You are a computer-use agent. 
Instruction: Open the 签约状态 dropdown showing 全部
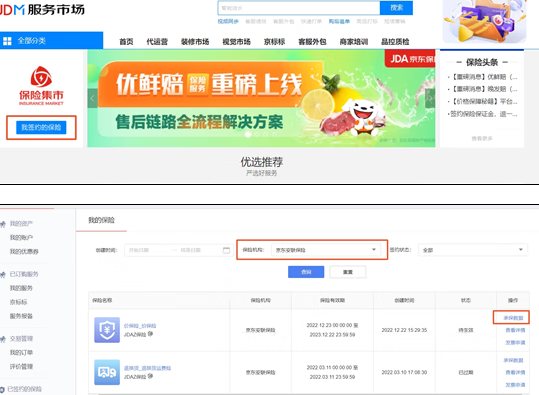tap(473, 250)
